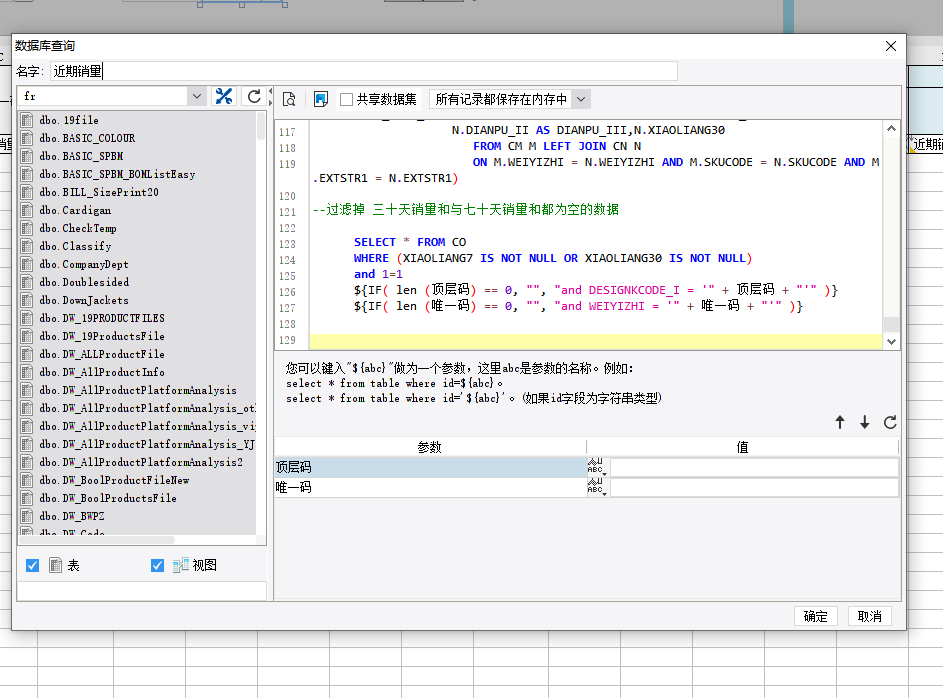Select table dbo.BASIC_SPBM
Viewport: 943px width, 698px height.
coord(81,156)
